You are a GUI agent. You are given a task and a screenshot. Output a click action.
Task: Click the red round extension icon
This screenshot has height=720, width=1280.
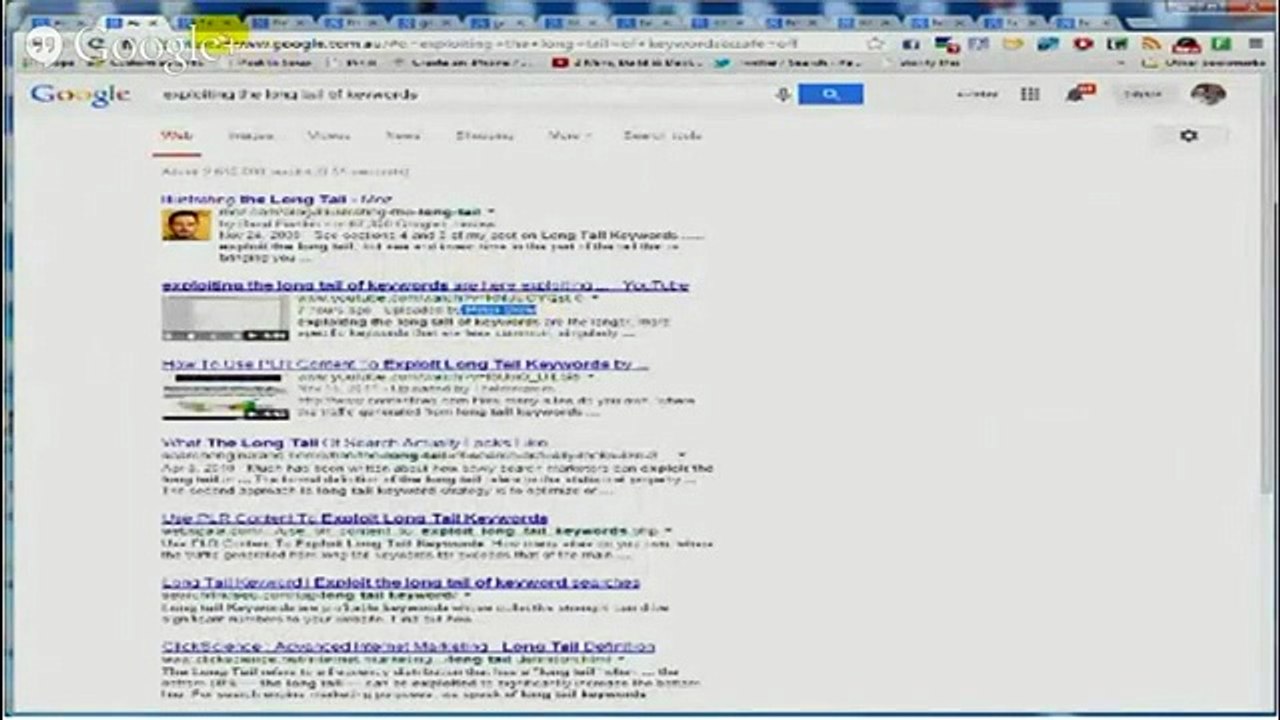[x=1082, y=44]
